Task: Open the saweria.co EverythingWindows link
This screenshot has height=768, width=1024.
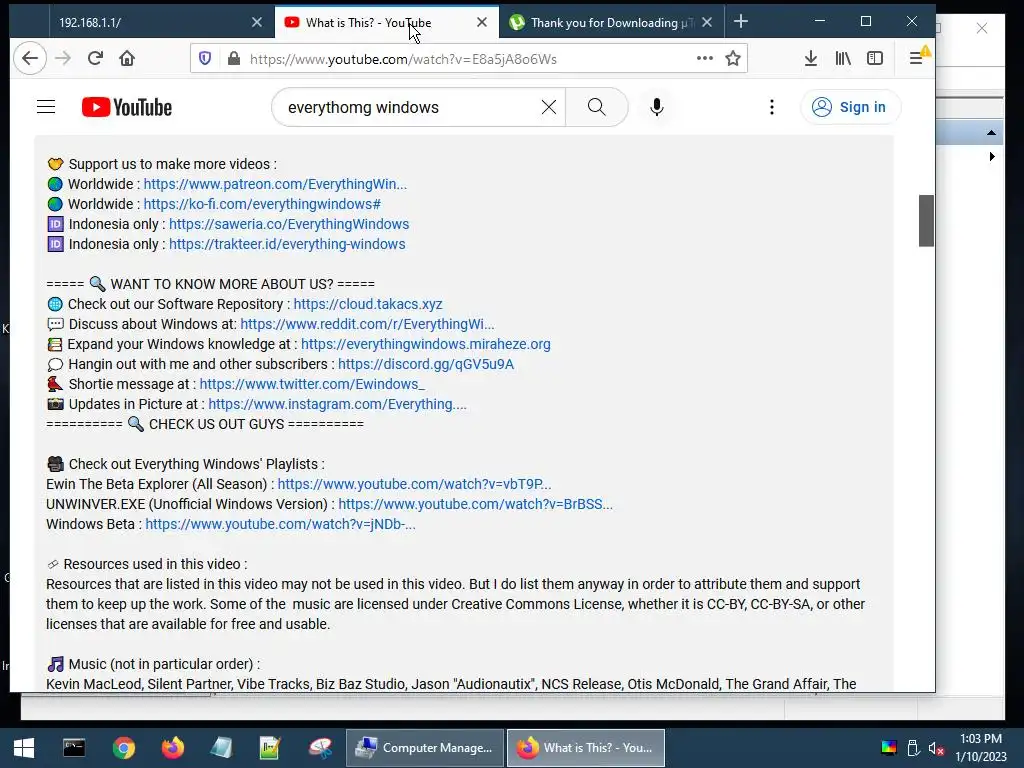Action: pyautogui.click(x=289, y=224)
